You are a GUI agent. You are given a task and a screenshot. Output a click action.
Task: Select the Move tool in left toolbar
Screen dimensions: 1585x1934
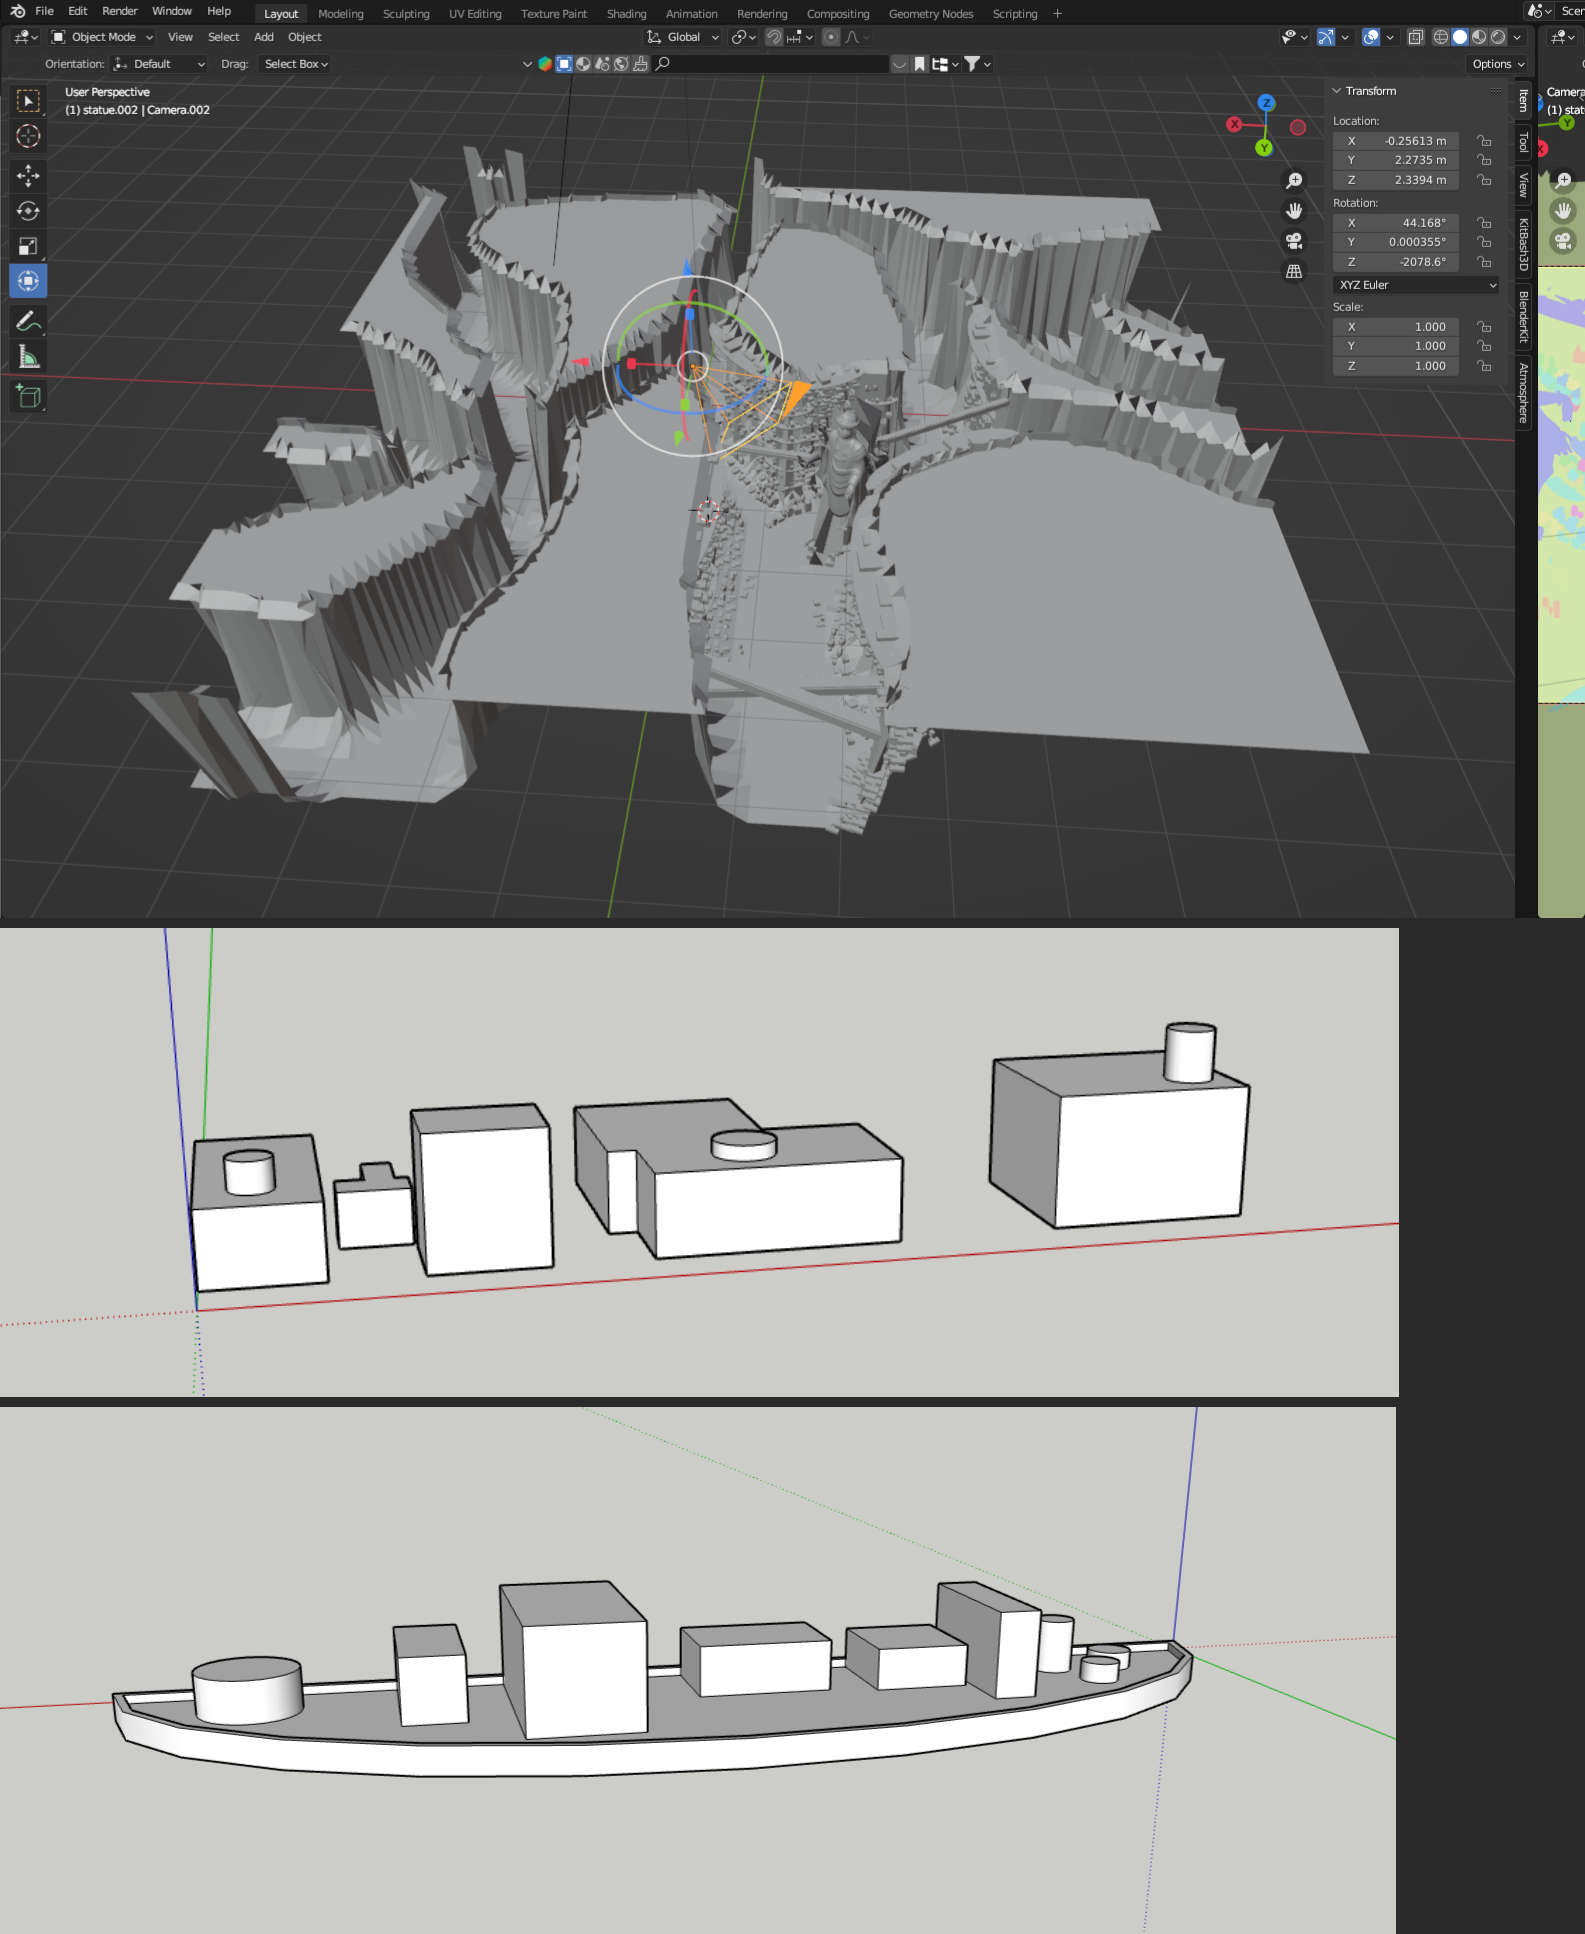click(28, 176)
